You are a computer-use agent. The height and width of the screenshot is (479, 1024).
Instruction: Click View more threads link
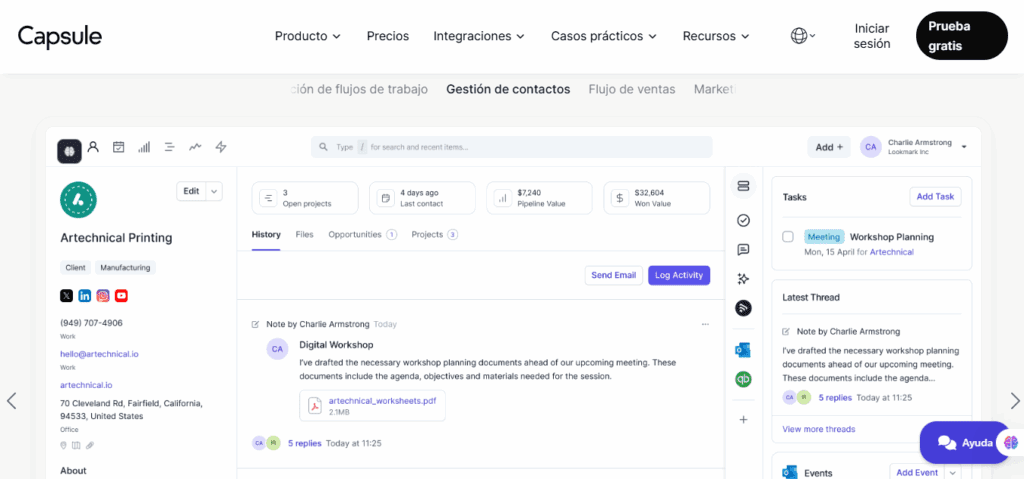tap(818, 429)
